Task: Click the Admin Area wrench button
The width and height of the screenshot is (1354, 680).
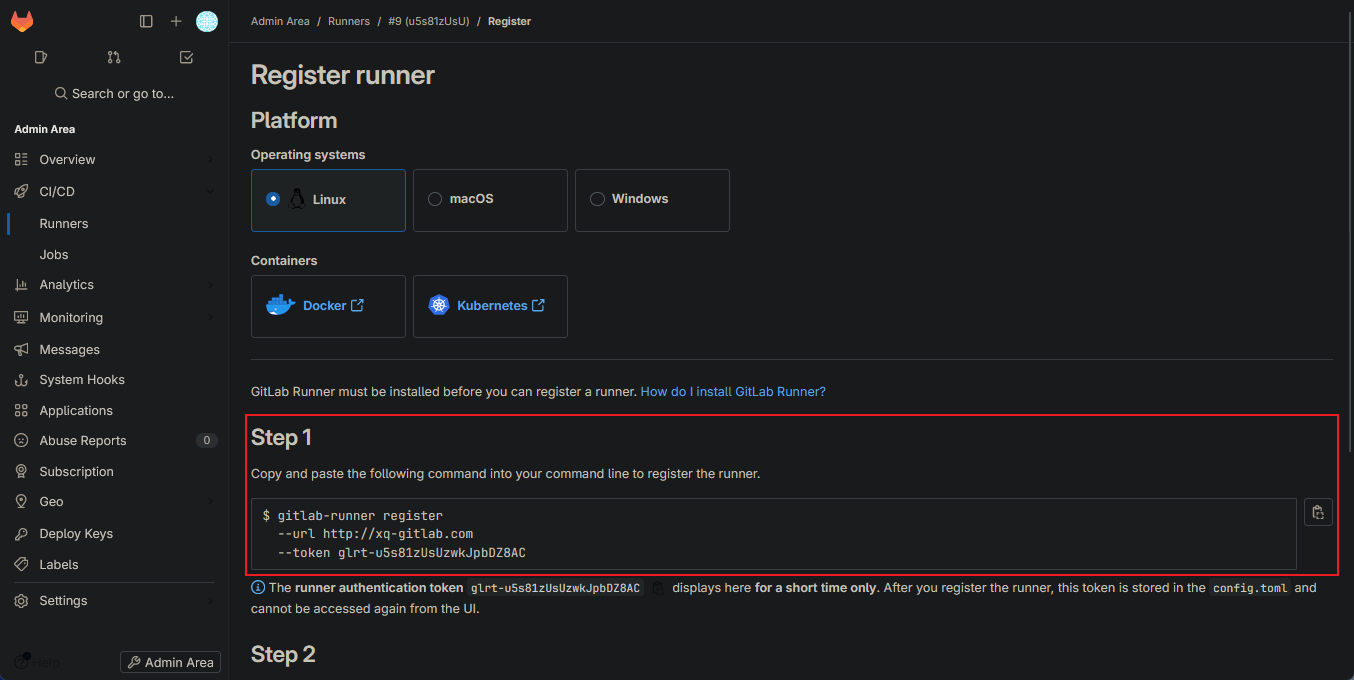Action: pos(170,662)
